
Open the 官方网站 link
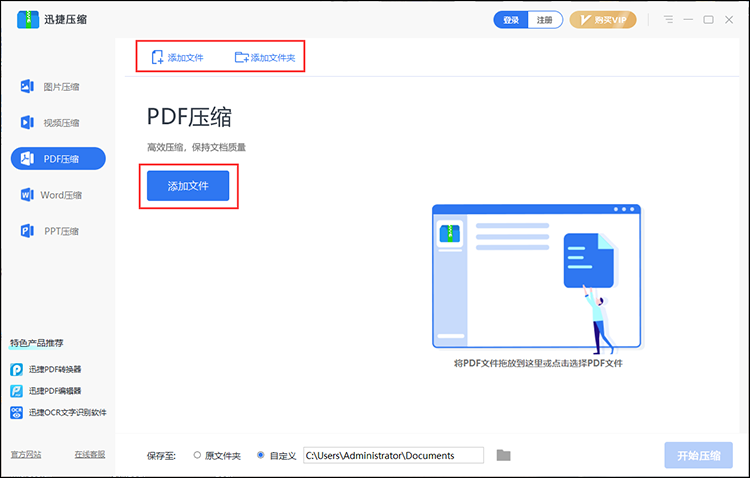tap(26, 455)
